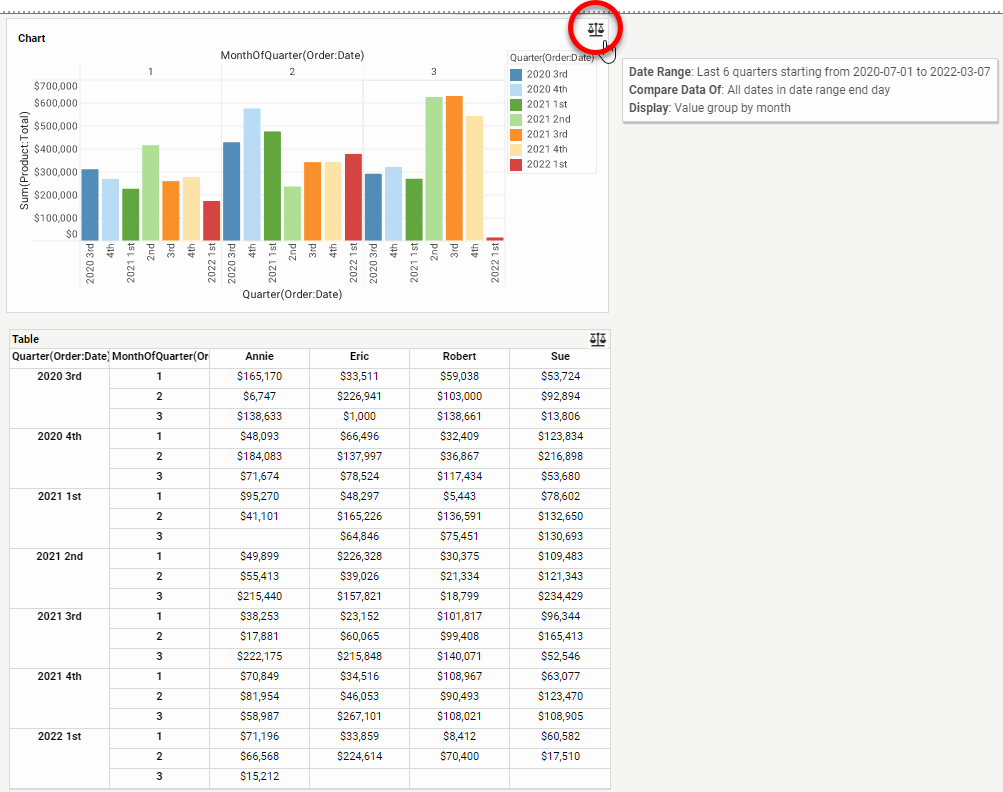The image size is (1003, 792).
Task: Click the 2021 1st green legend swatch
Action: pyautogui.click(x=516, y=104)
